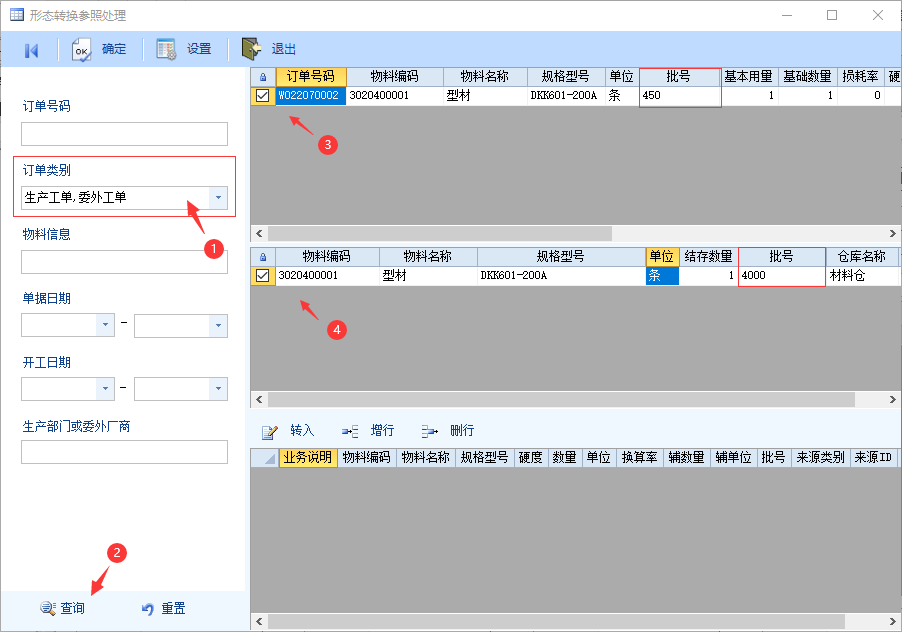Open the 订单类别 dropdown
The image size is (902, 632).
(x=218, y=198)
